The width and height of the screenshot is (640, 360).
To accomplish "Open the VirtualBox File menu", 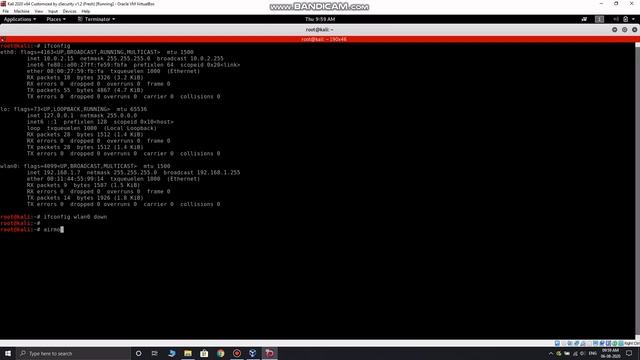I will (6, 11).
